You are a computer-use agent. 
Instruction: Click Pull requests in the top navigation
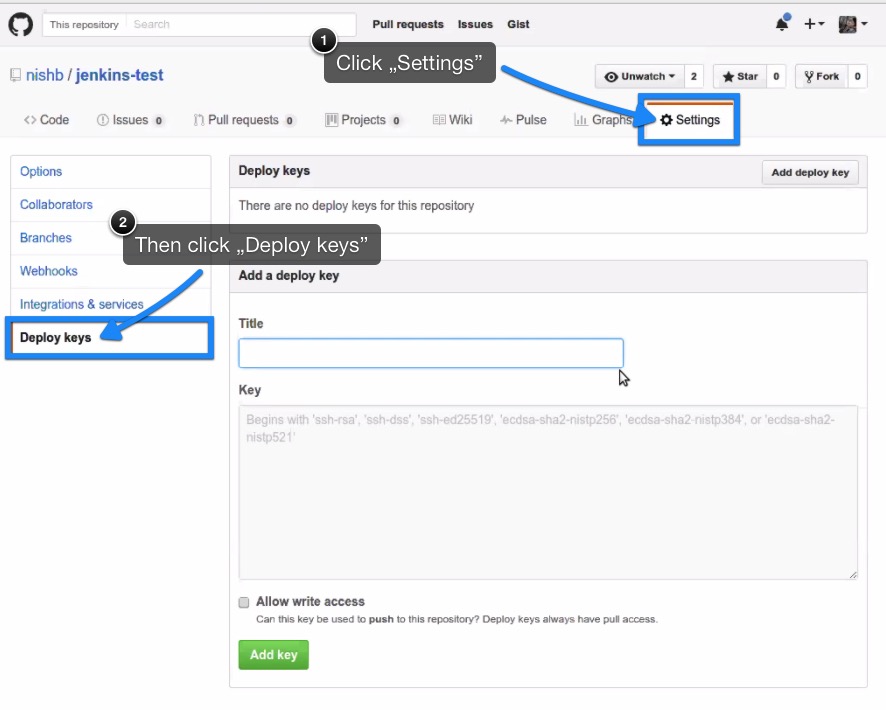(408, 24)
